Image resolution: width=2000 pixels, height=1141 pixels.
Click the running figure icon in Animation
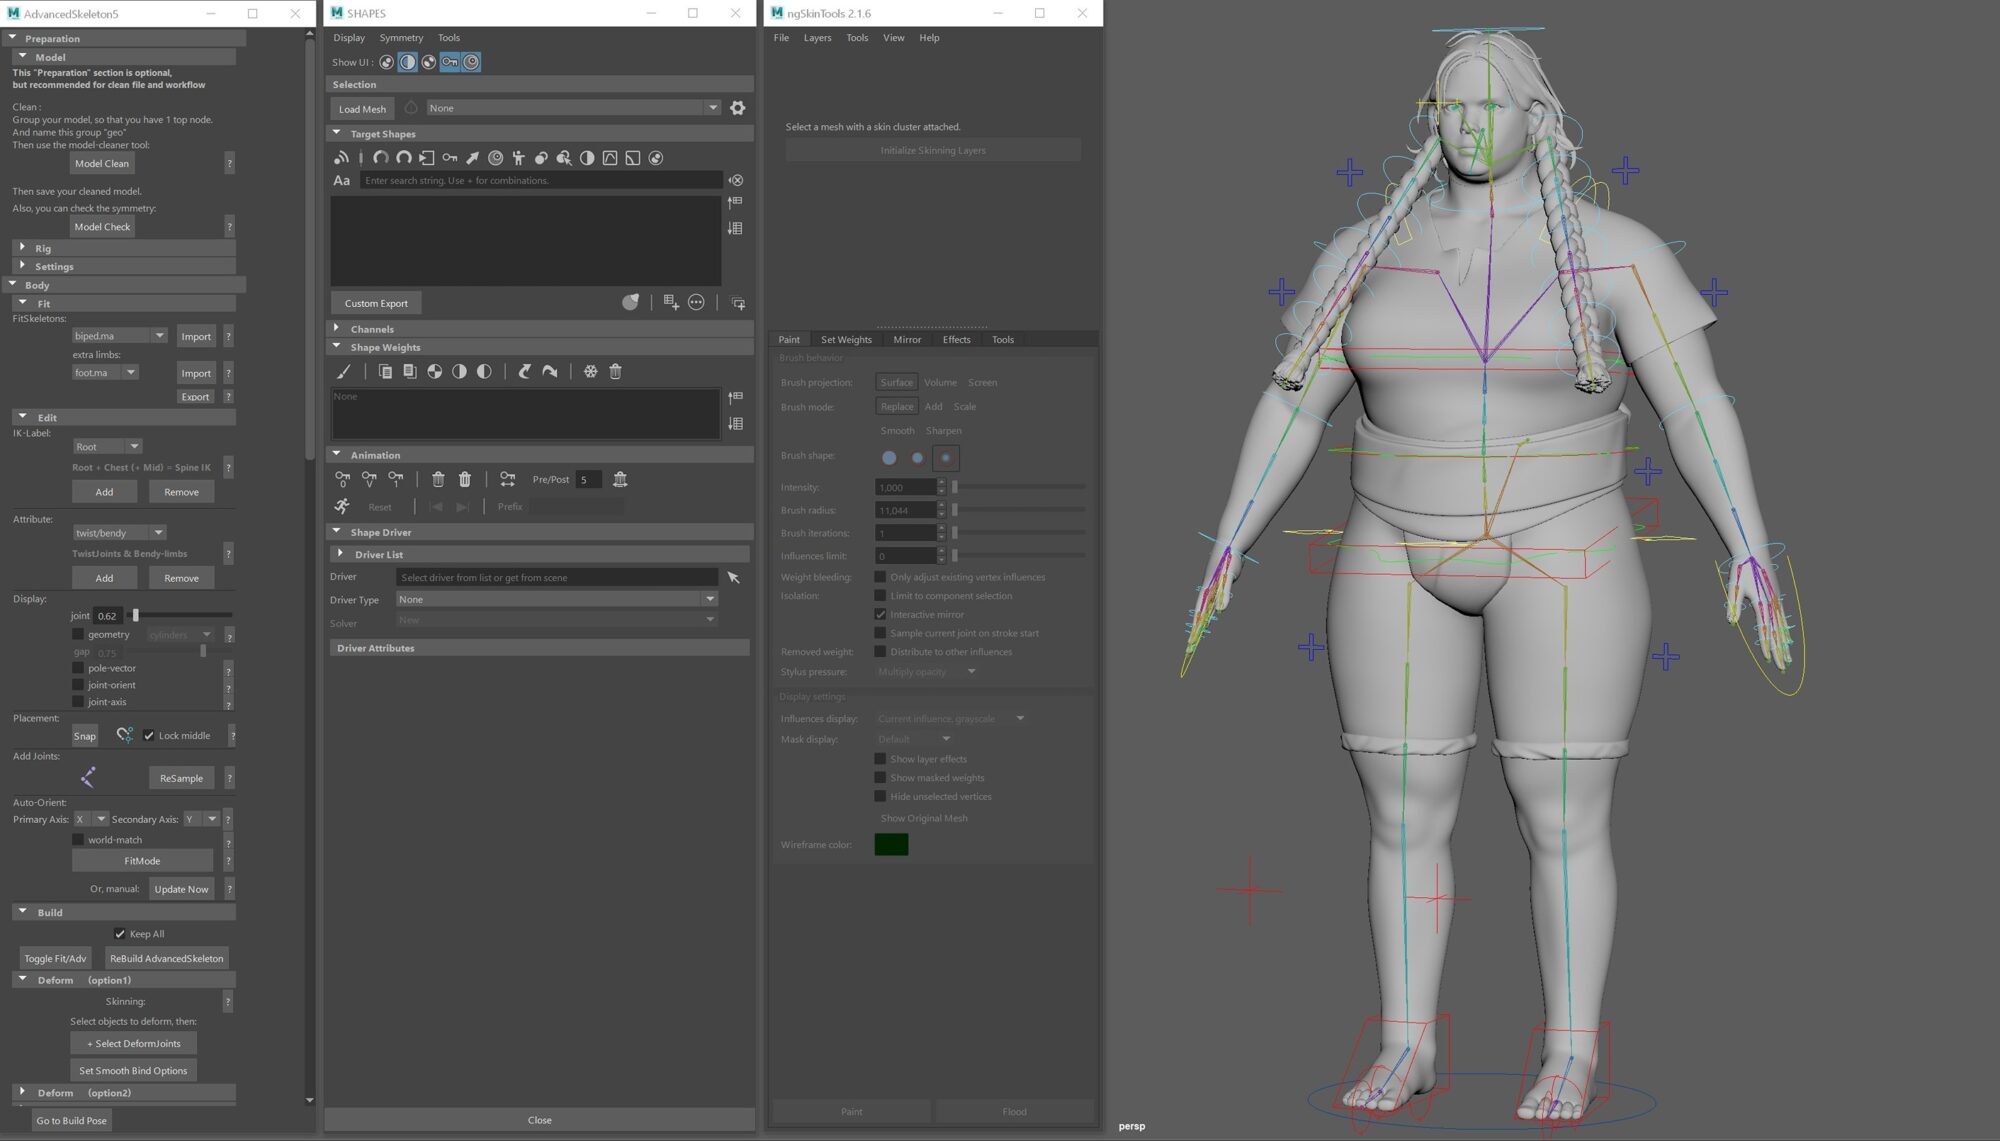342,507
